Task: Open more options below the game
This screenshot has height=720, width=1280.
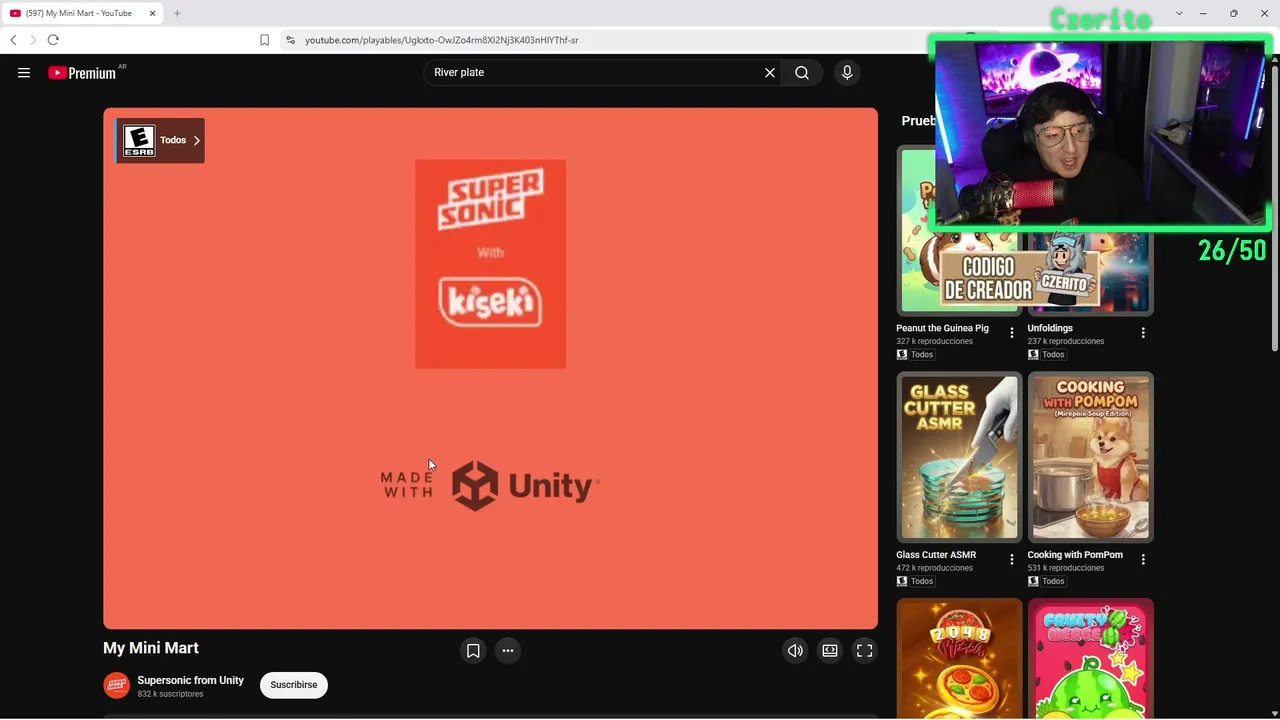Action: pos(508,651)
